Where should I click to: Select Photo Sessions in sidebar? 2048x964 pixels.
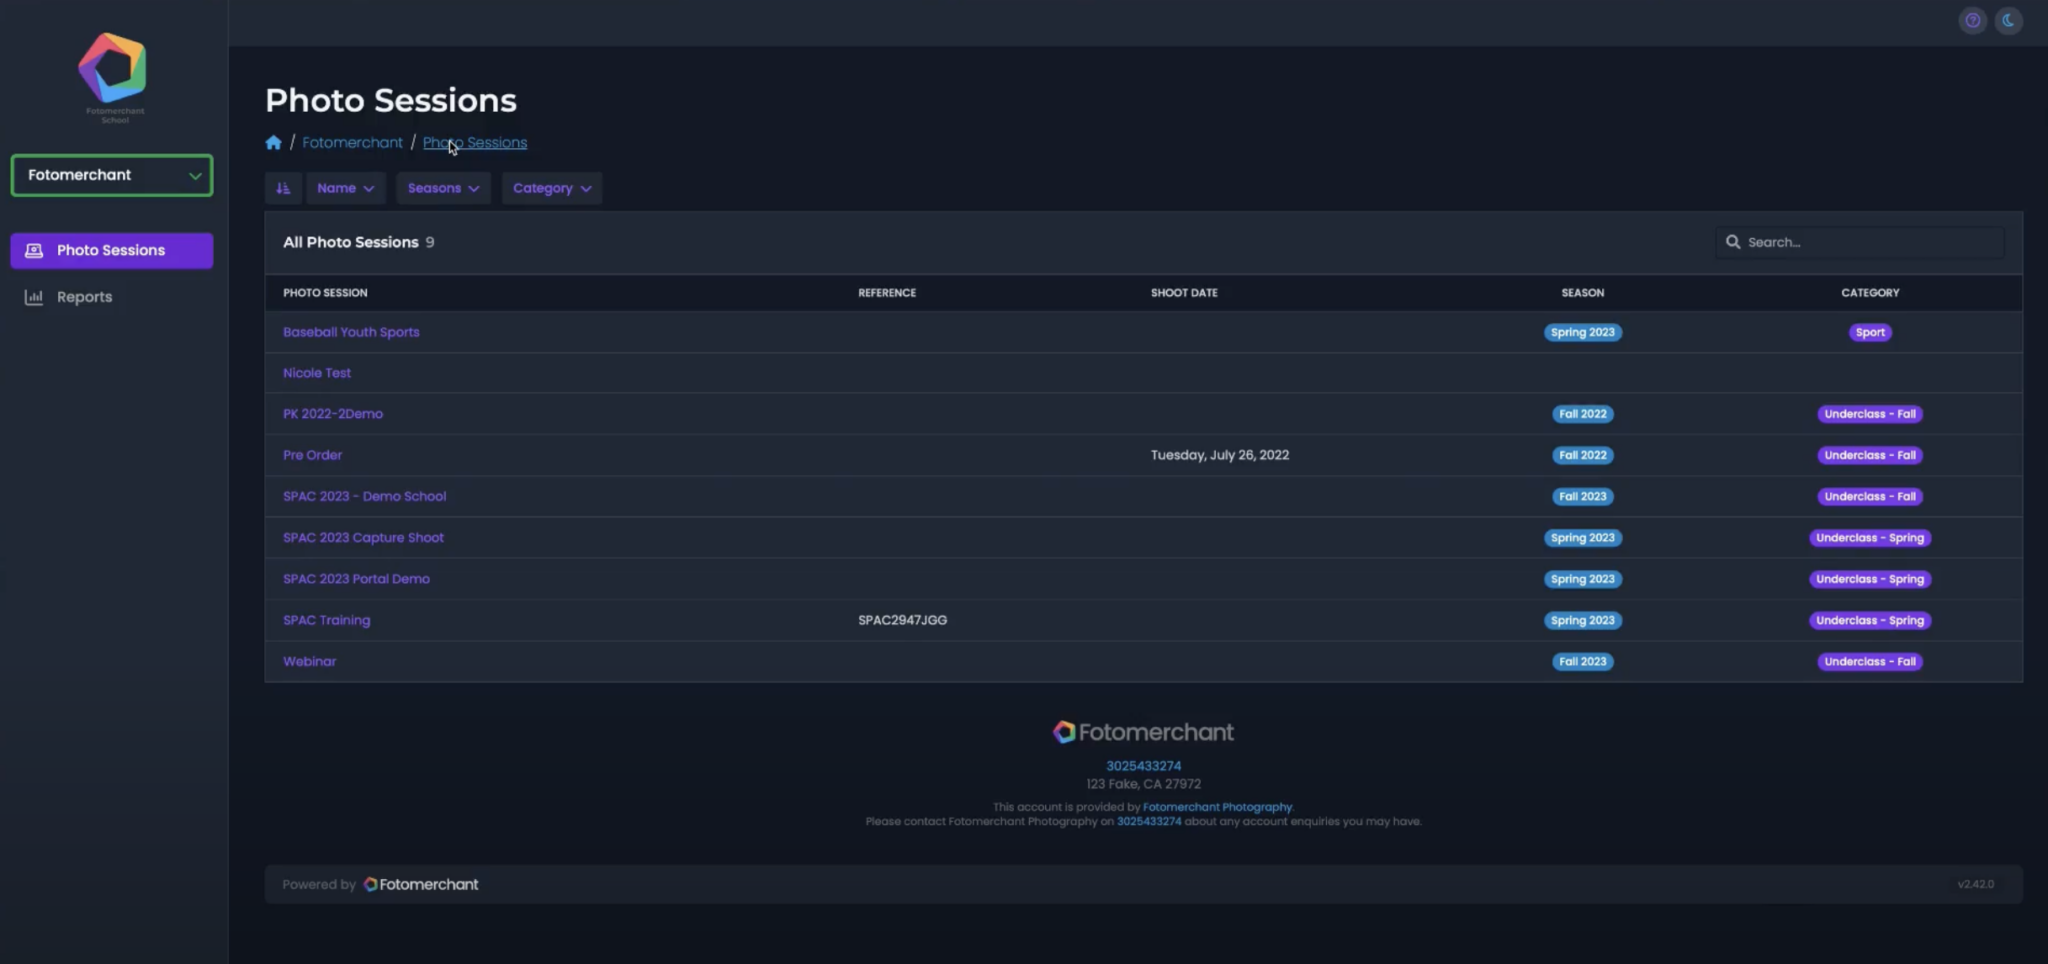[112, 250]
